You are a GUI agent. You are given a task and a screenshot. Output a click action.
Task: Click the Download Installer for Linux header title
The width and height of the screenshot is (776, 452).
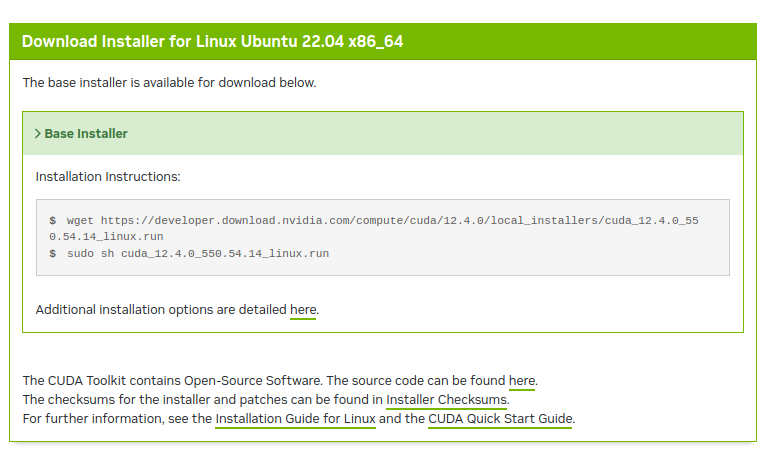point(212,42)
